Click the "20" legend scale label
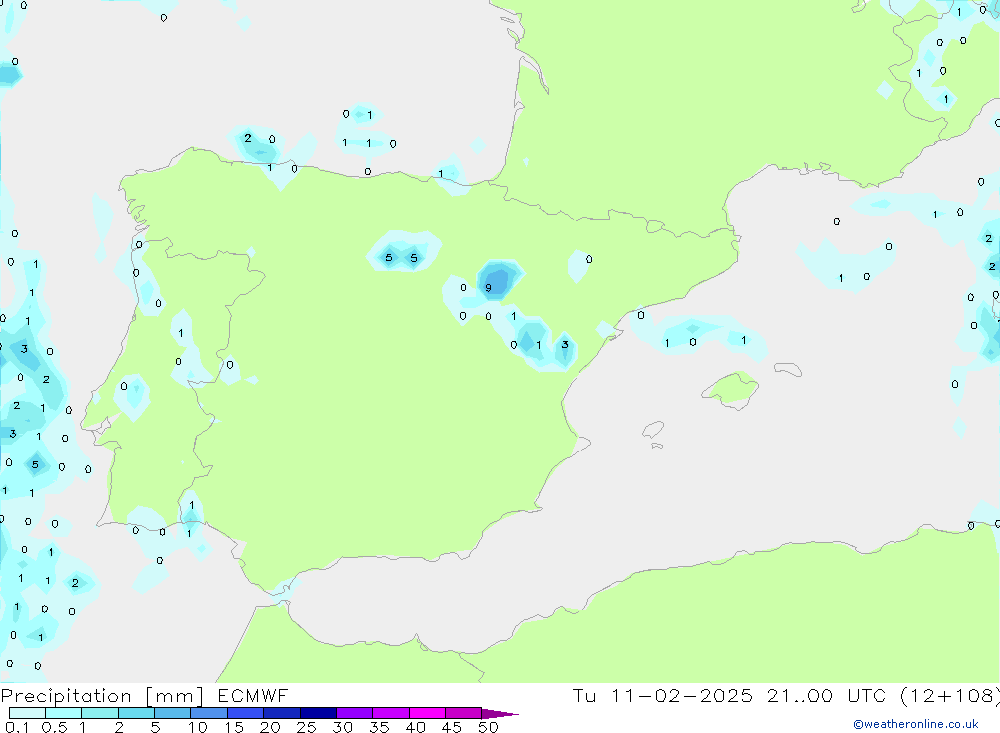 [270, 727]
